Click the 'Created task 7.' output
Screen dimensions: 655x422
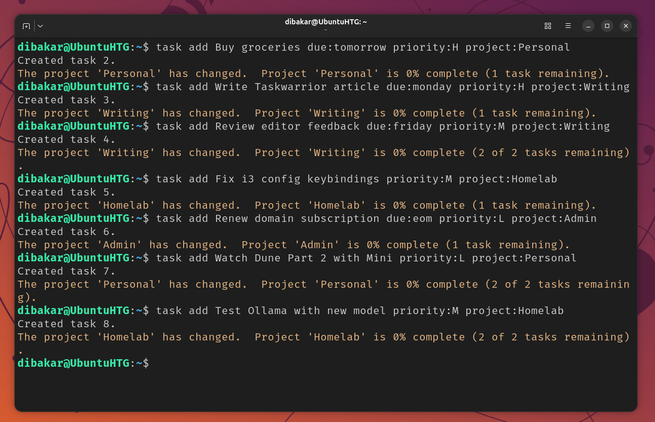click(66, 272)
